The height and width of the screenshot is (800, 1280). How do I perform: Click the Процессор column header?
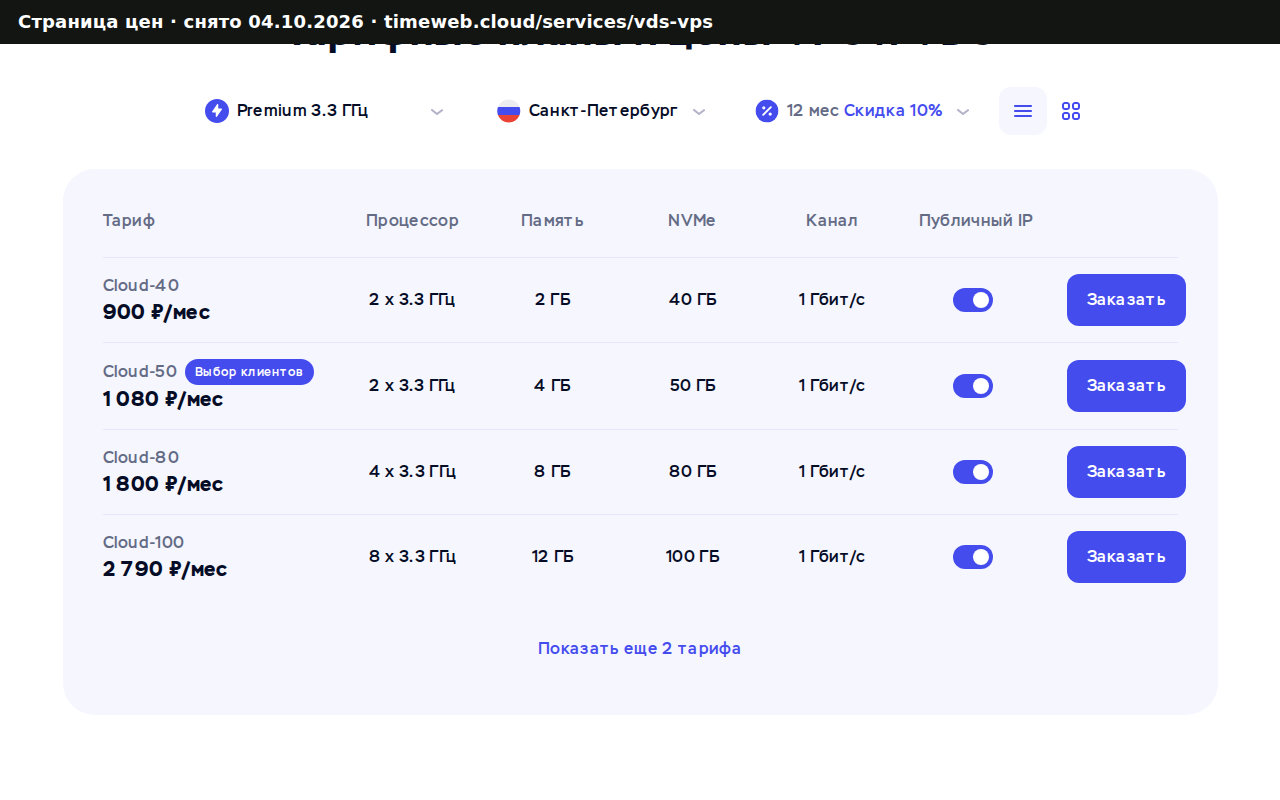click(412, 221)
